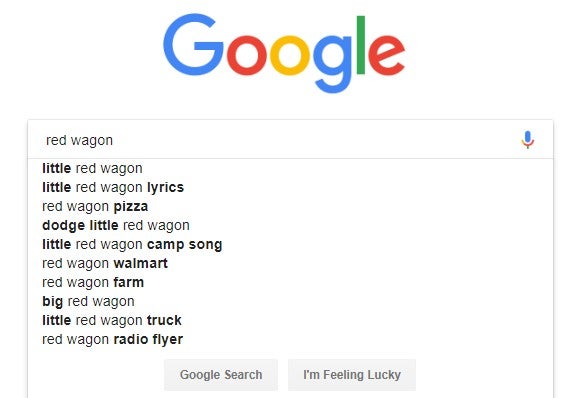
Task: Click the first red letter o in the logo
Action: click(x=246, y=56)
